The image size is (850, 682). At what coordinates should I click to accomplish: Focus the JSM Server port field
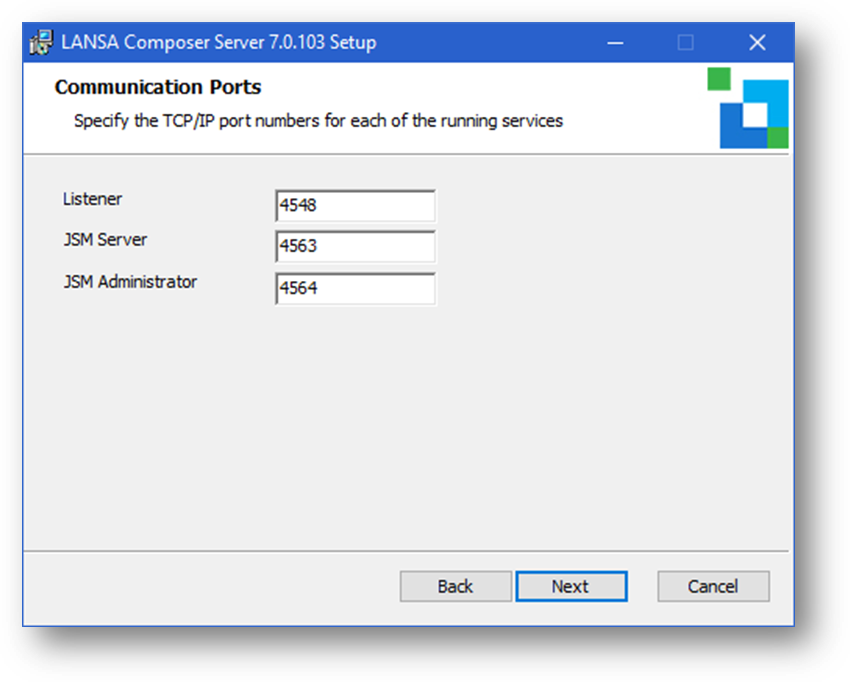[x=355, y=247]
